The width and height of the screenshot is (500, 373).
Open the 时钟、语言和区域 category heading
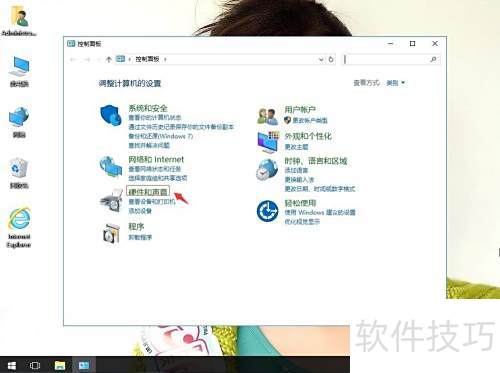[x=316, y=161]
